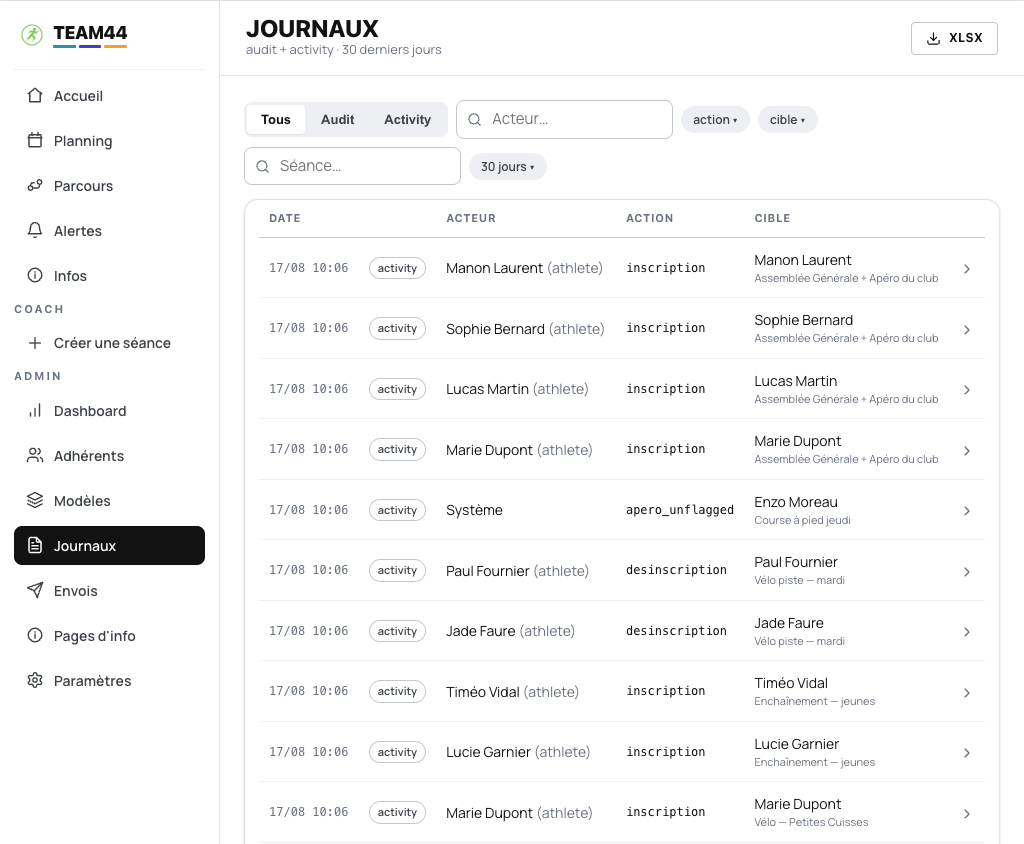The image size is (1024, 844).
Task: Switch to the Audit tab
Action: click(338, 120)
